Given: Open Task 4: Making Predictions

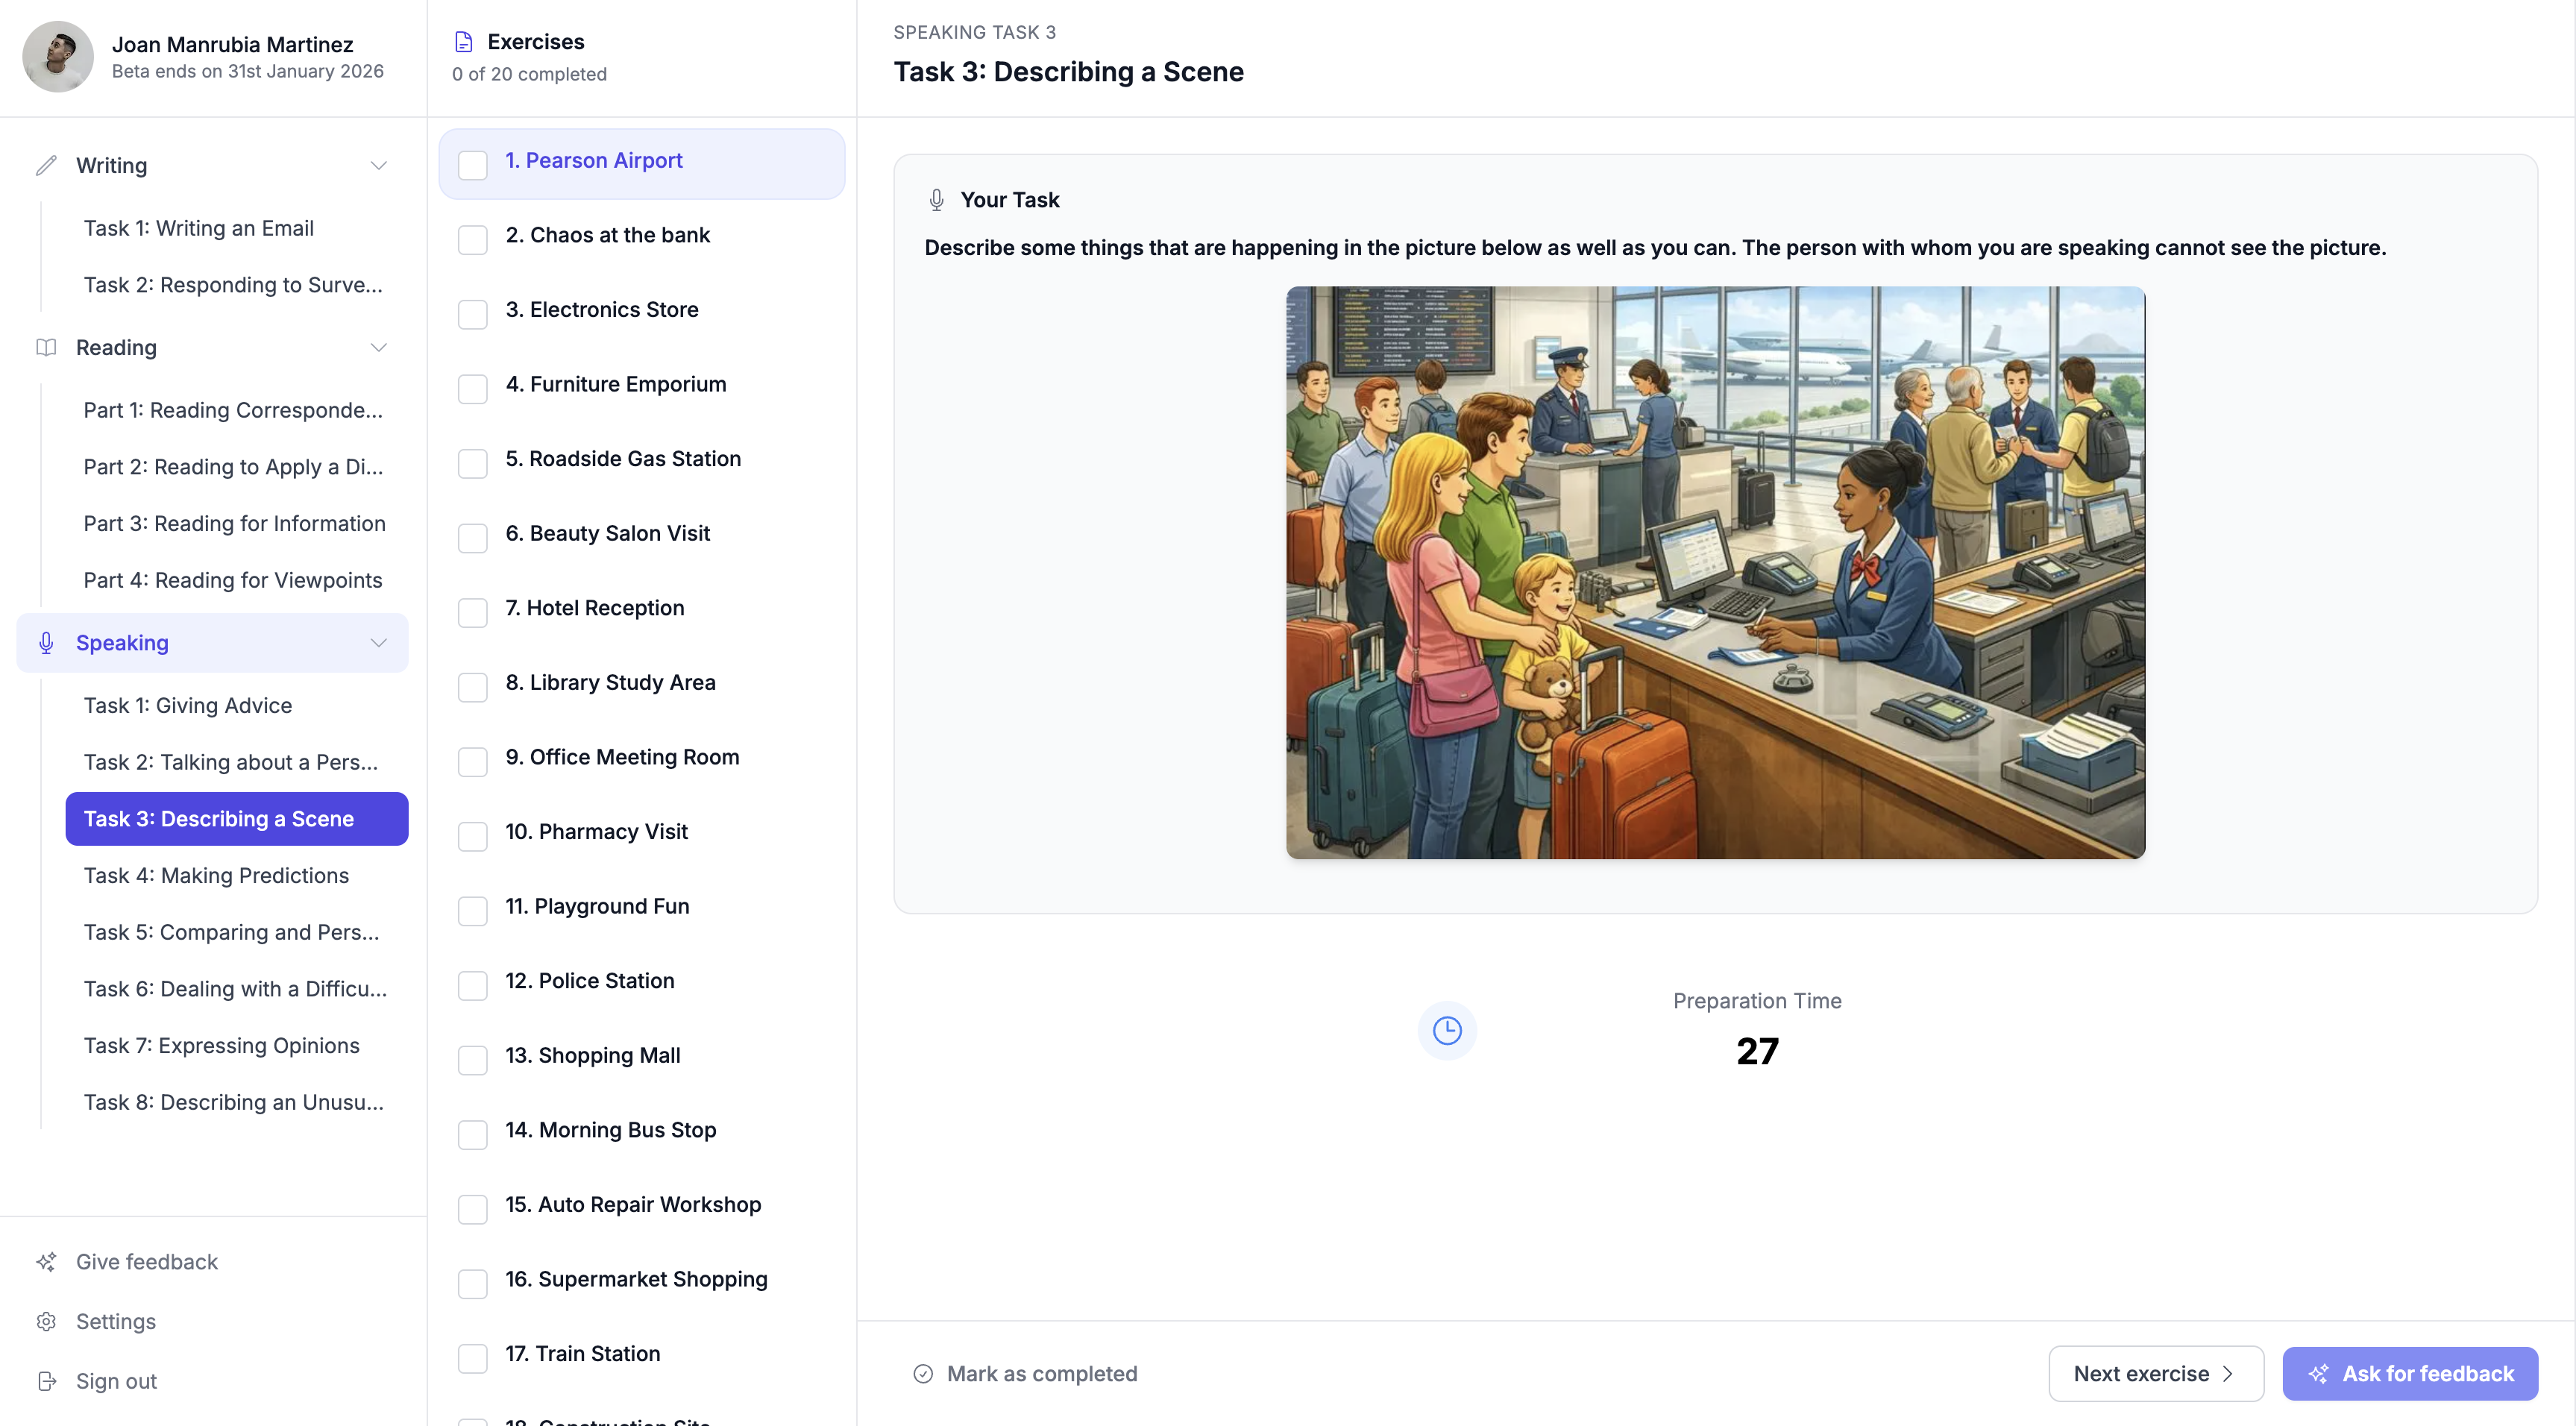Looking at the screenshot, I should (x=216, y=875).
